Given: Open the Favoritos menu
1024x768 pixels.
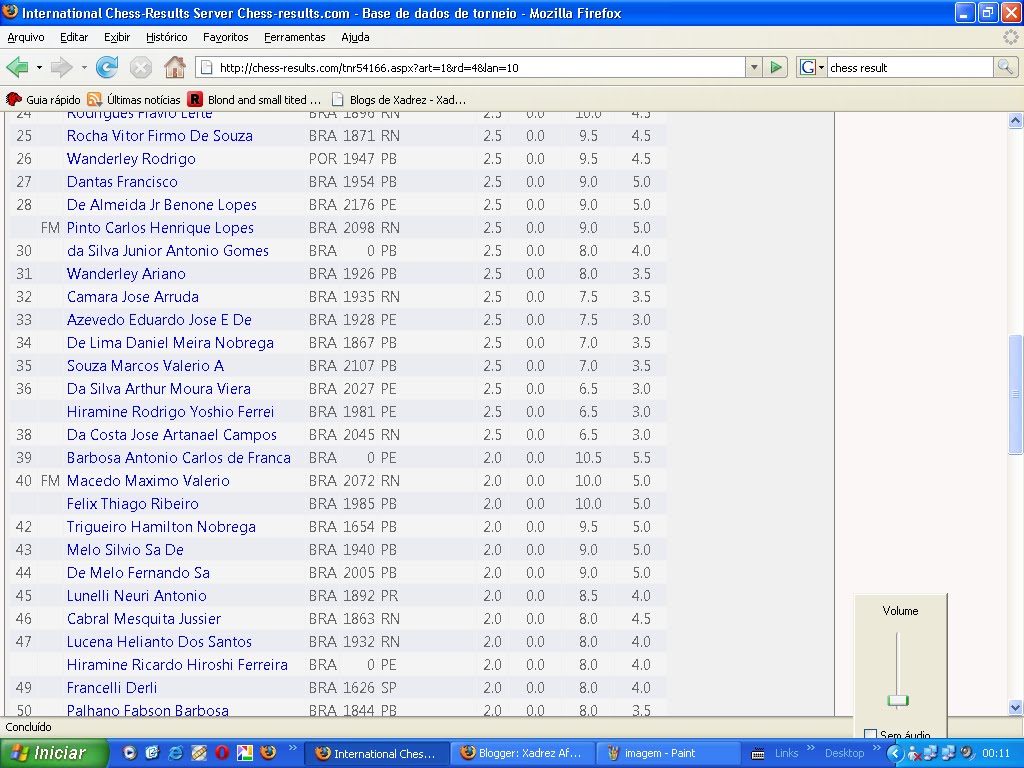Looking at the screenshot, I should pyautogui.click(x=225, y=37).
